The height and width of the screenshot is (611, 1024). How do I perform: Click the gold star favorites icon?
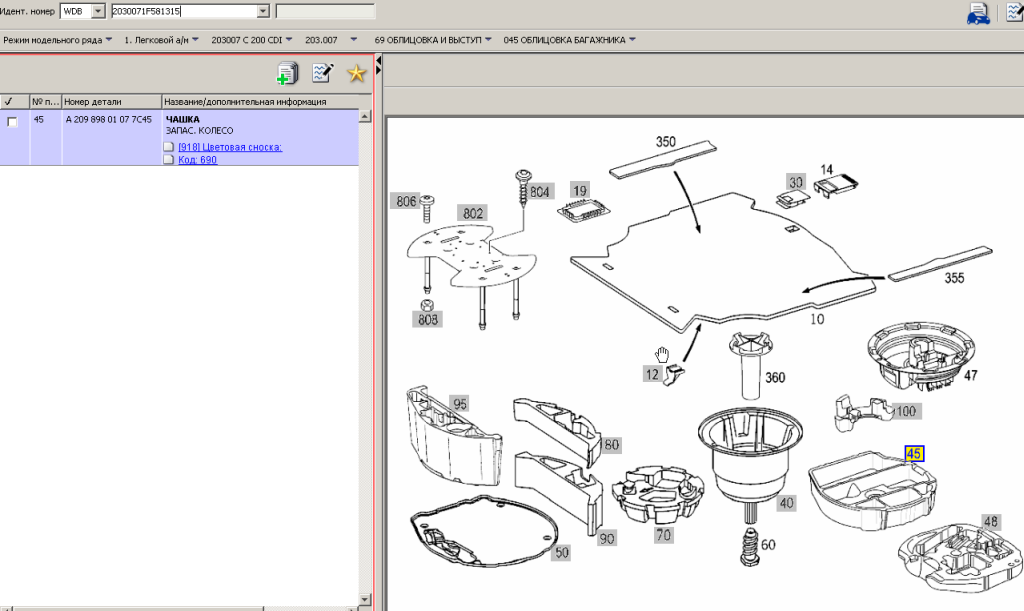[x=355, y=73]
